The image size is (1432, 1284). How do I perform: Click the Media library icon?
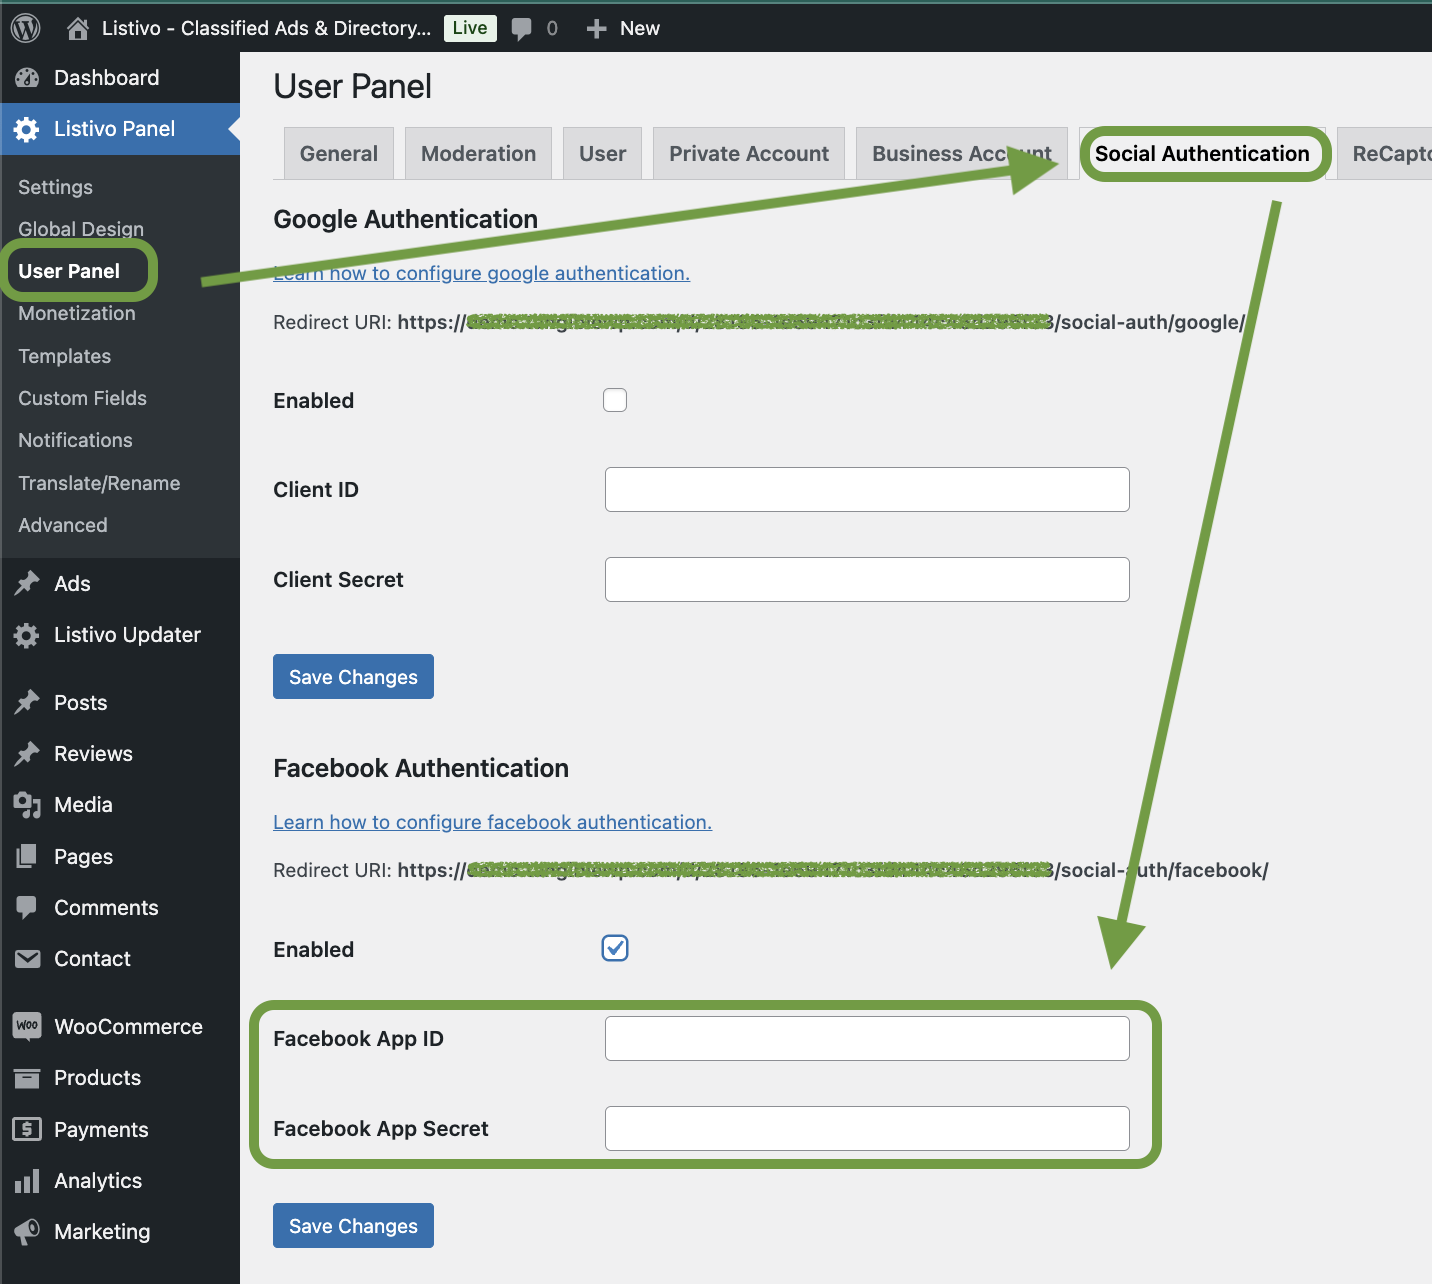click(27, 805)
